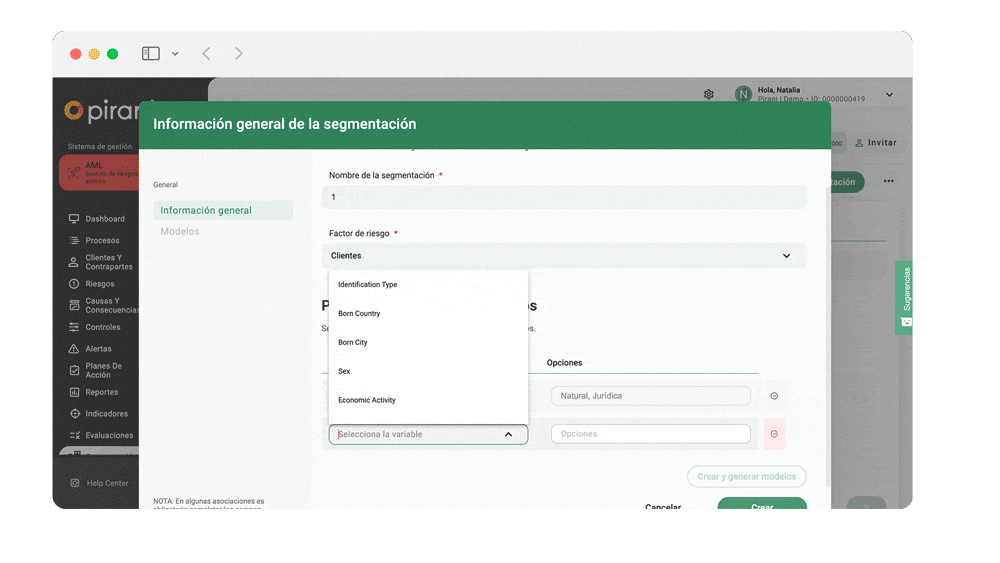Click the Indicadores target icon

tap(74, 414)
